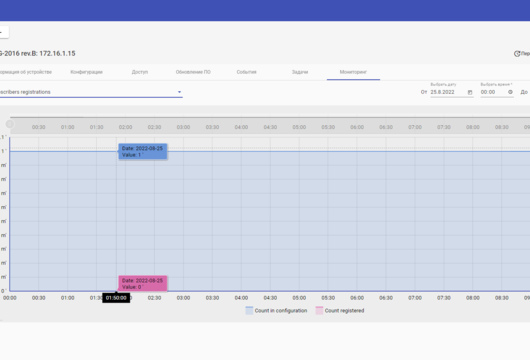
Task: Click the back button at top left
Action: [x=3, y=32]
